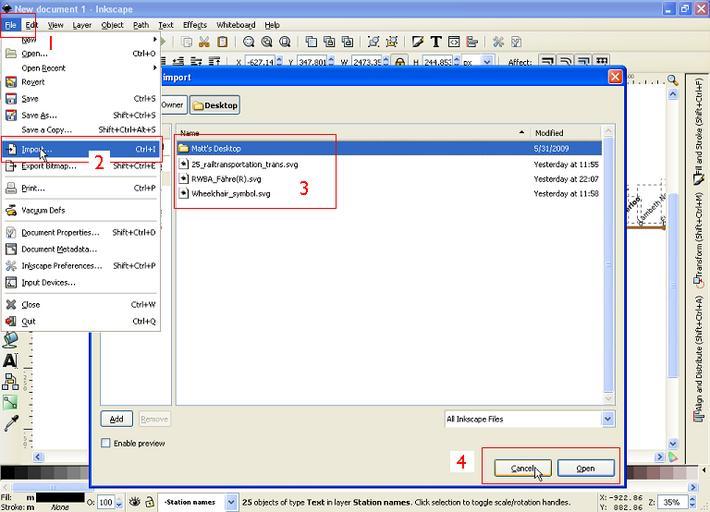The height and width of the screenshot is (512, 710).
Task: Click the Zoom to fit drawing icon
Action: point(267,42)
